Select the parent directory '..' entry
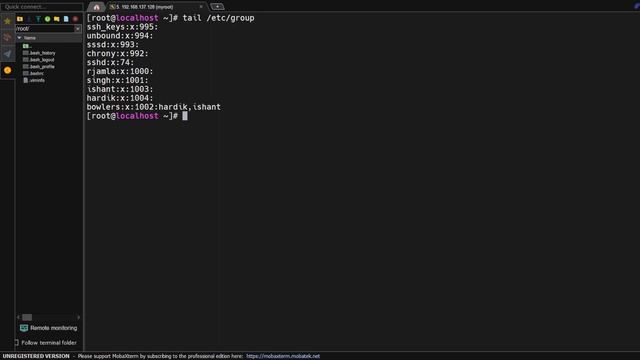640x360 pixels. 27,46
